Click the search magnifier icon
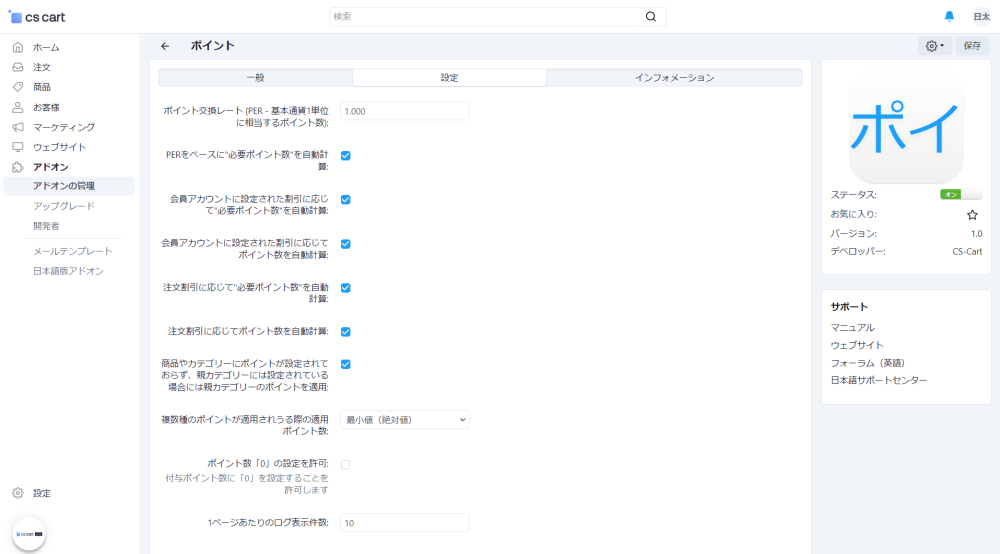 651,17
